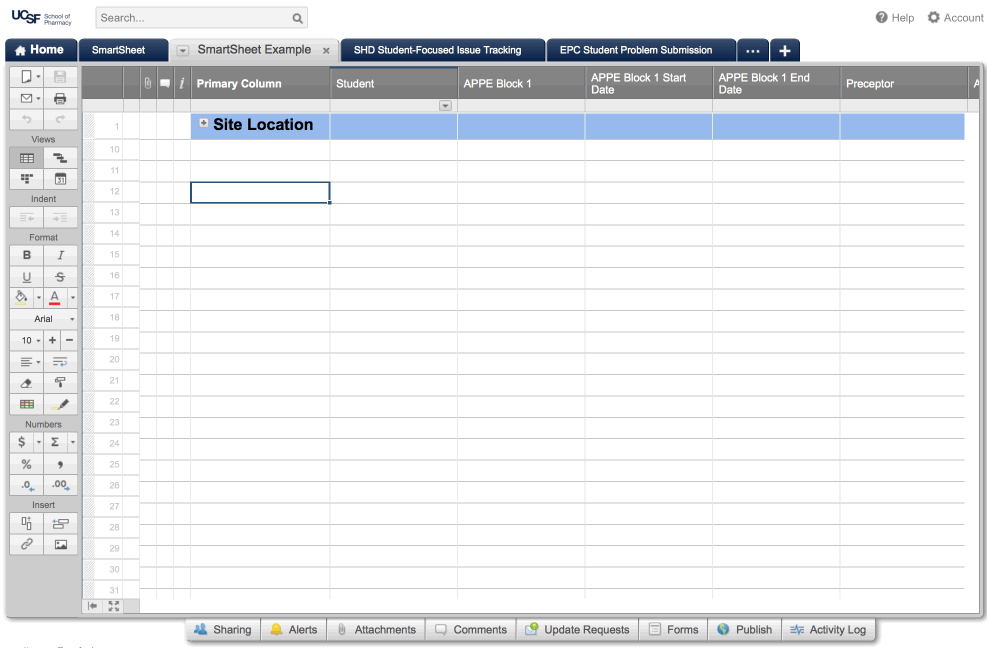The image size is (987, 648).
Task: Open the Home tab
Action: pyautogui.click(x=40, y=50)
